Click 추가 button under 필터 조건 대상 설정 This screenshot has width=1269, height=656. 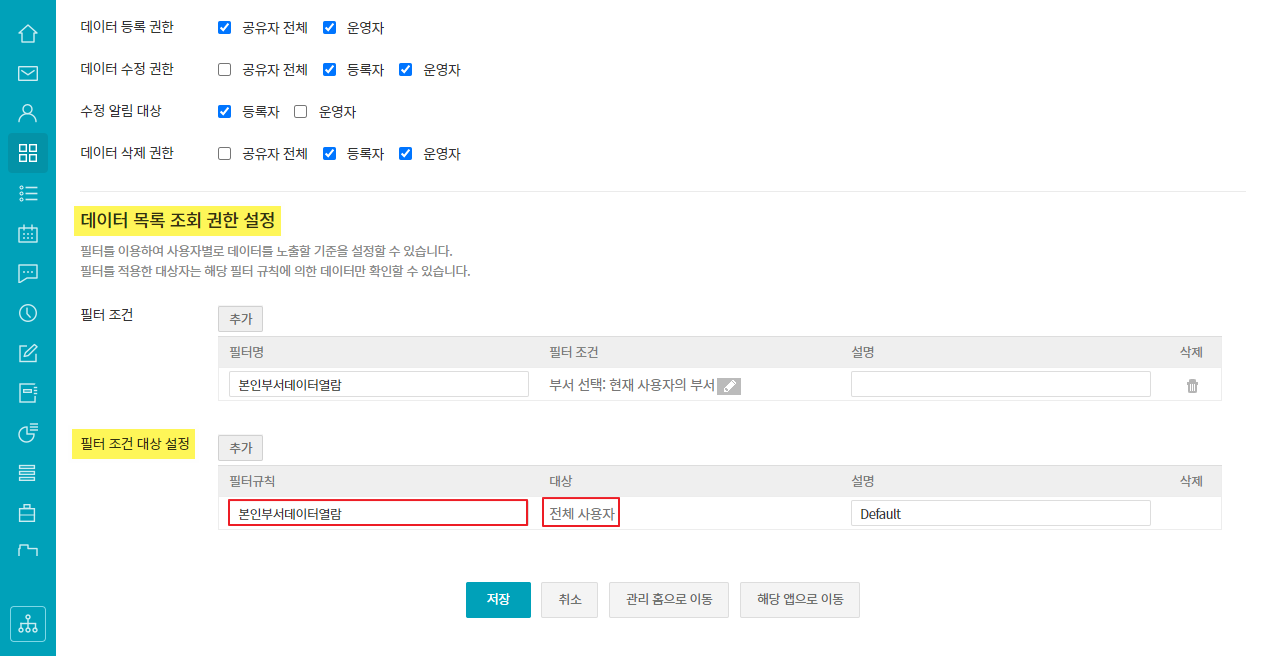tap(240, 448)
